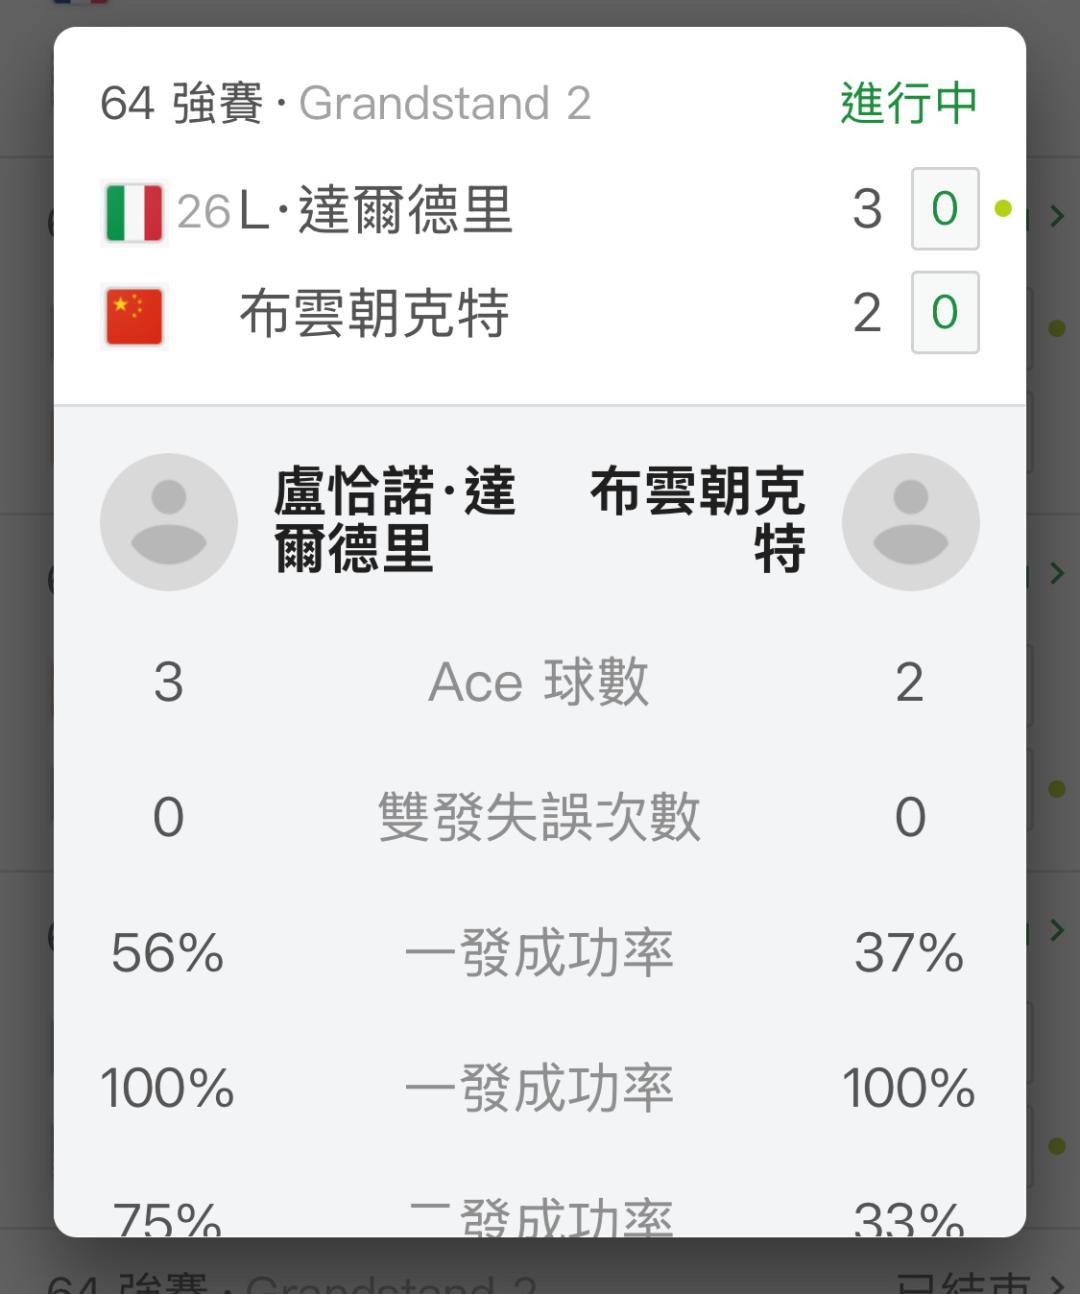
Task: Expand the middle chevron at right edge
Action: (x=1057, y=573)
